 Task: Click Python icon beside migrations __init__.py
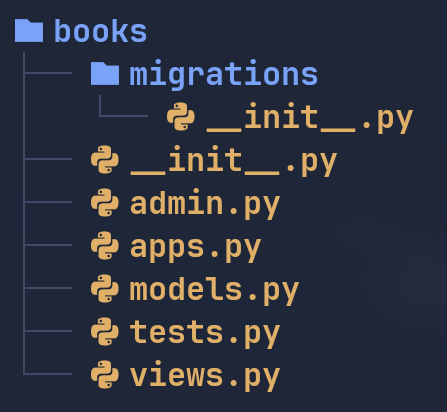point(181,117)
